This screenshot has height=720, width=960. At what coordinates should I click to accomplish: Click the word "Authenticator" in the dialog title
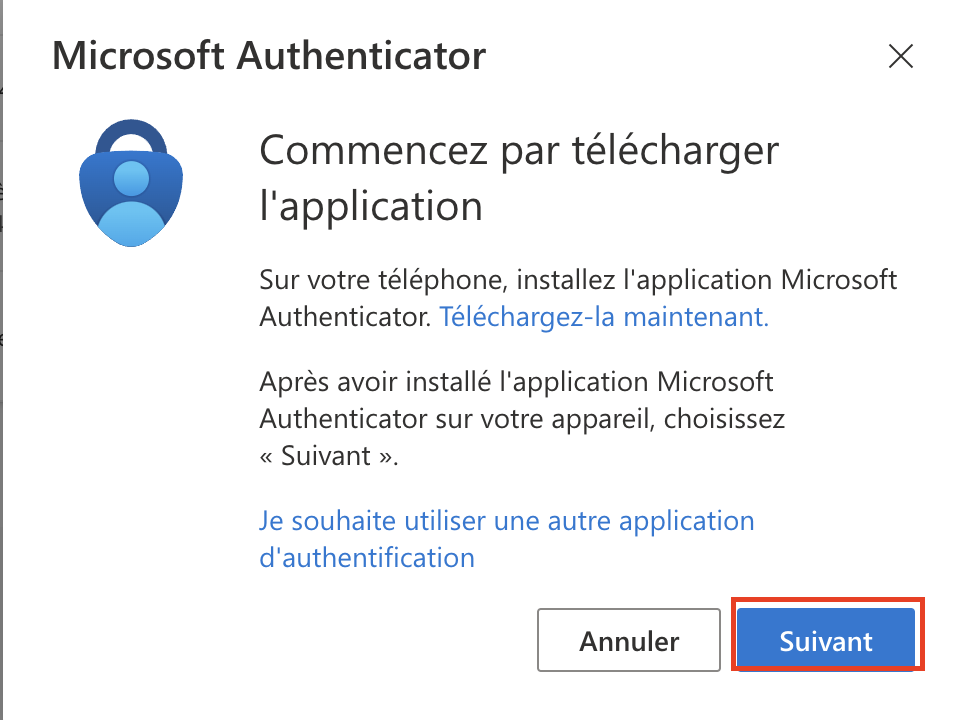pos(361,56)
